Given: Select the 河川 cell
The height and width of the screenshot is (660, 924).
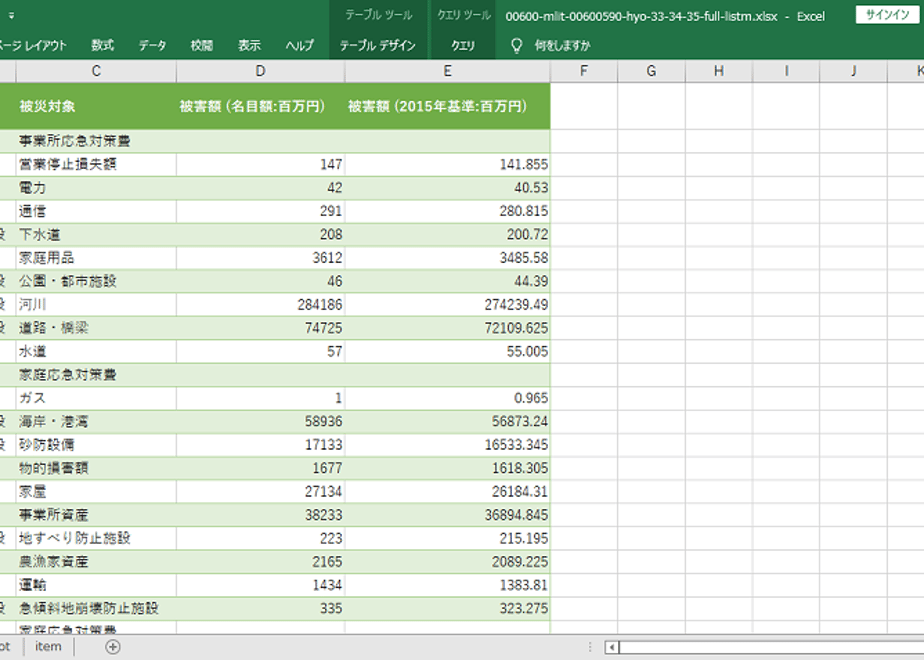Looking at the screenshot, I should 96,305.
